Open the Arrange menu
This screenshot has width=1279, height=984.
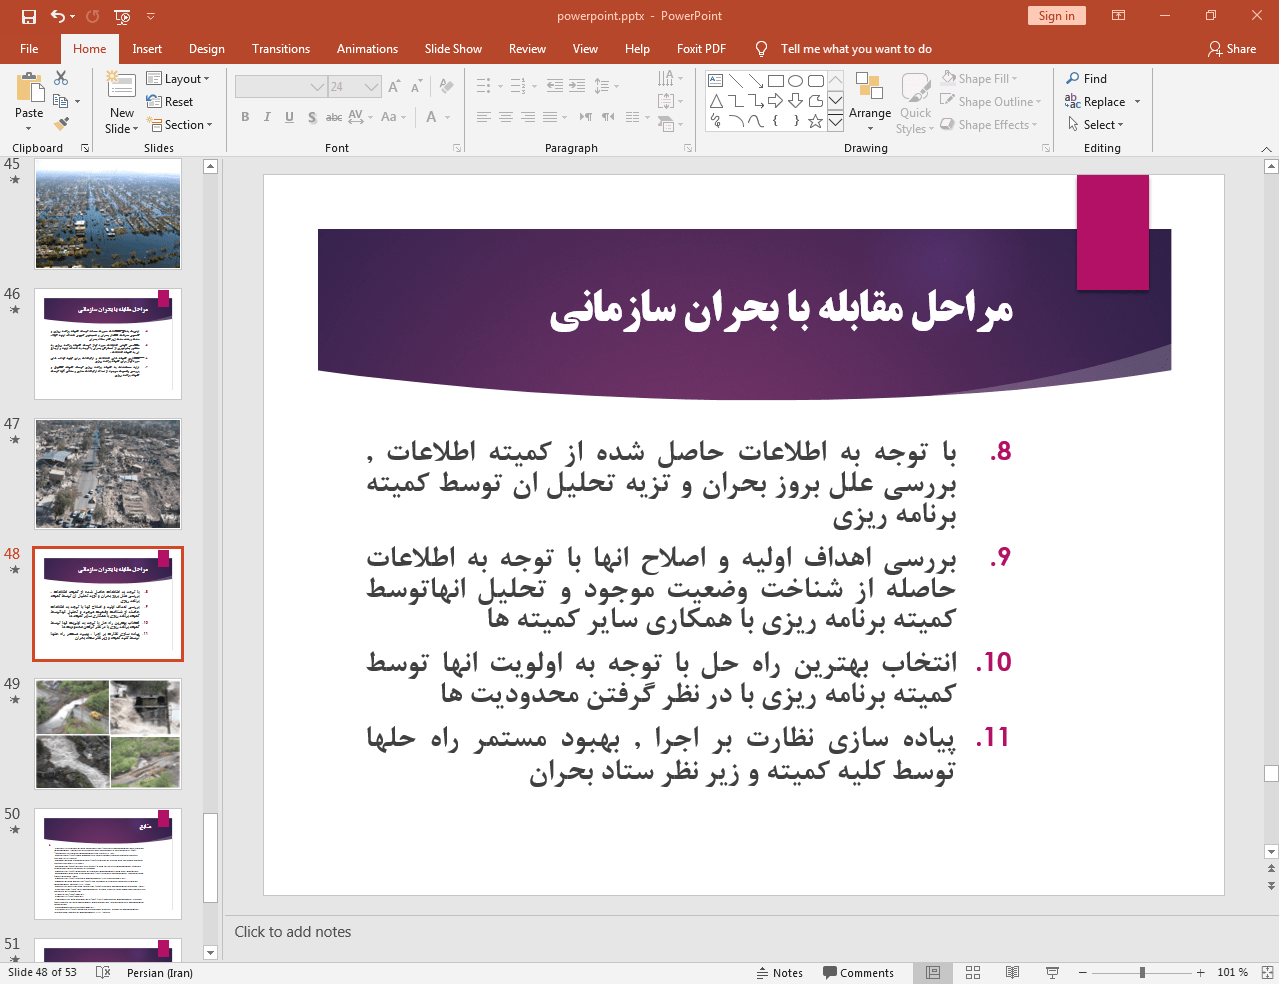click(x=869, y=101)
